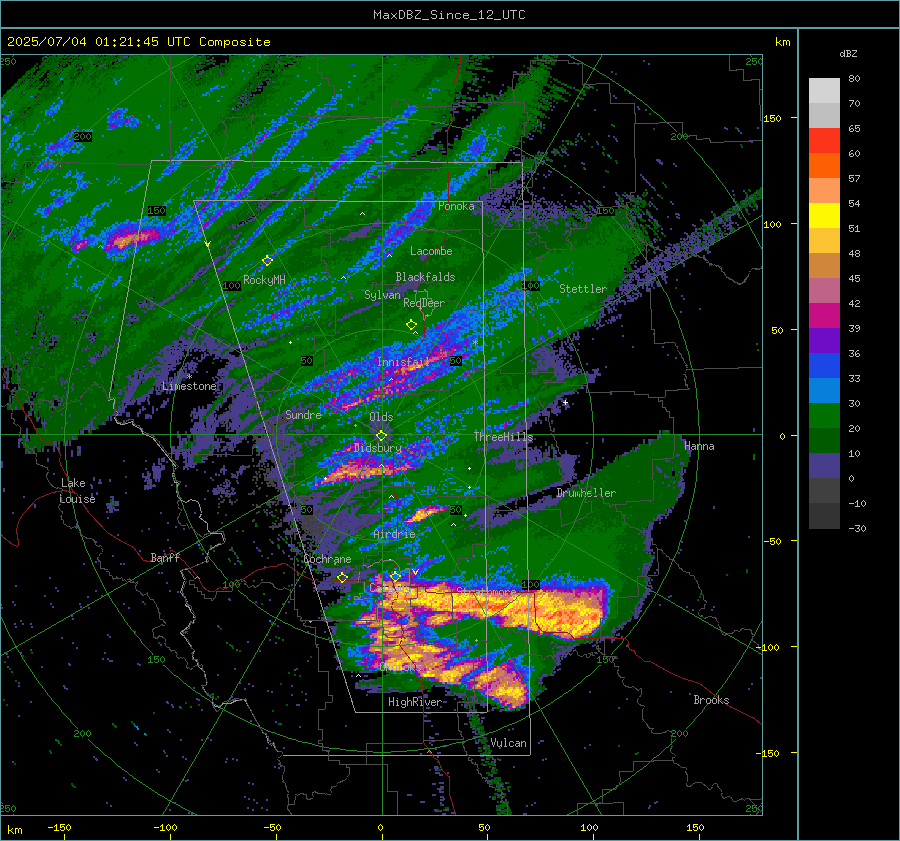
Task: Click the MaxDBZ_Since_12_UTC title
Action: (x=449, y=15)
